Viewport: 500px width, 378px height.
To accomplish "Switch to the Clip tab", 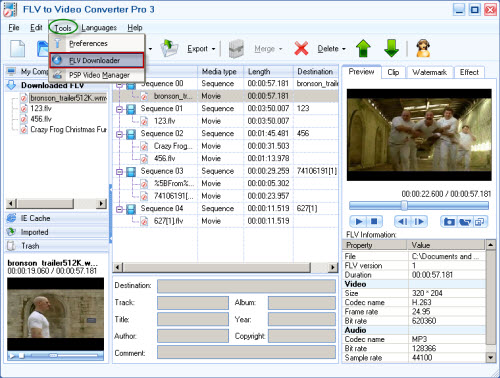I will [x=393, y=72].
